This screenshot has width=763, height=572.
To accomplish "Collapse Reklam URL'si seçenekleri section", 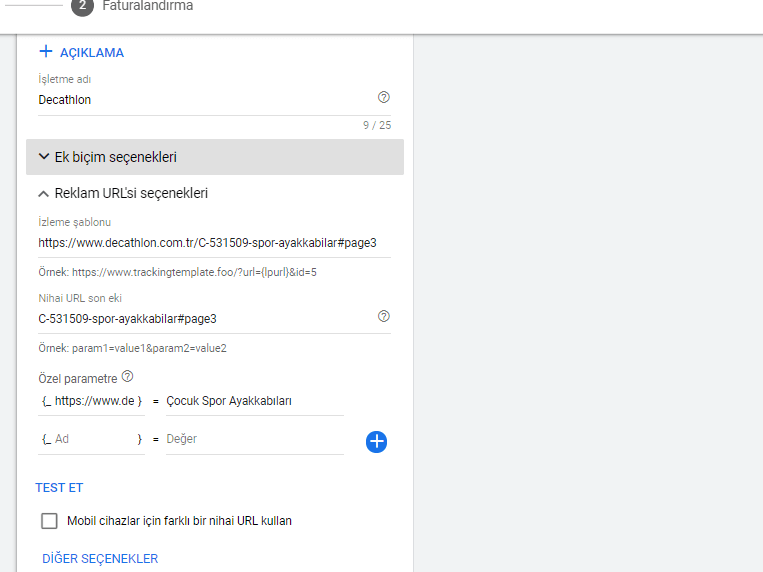I will tap(43, 194).
